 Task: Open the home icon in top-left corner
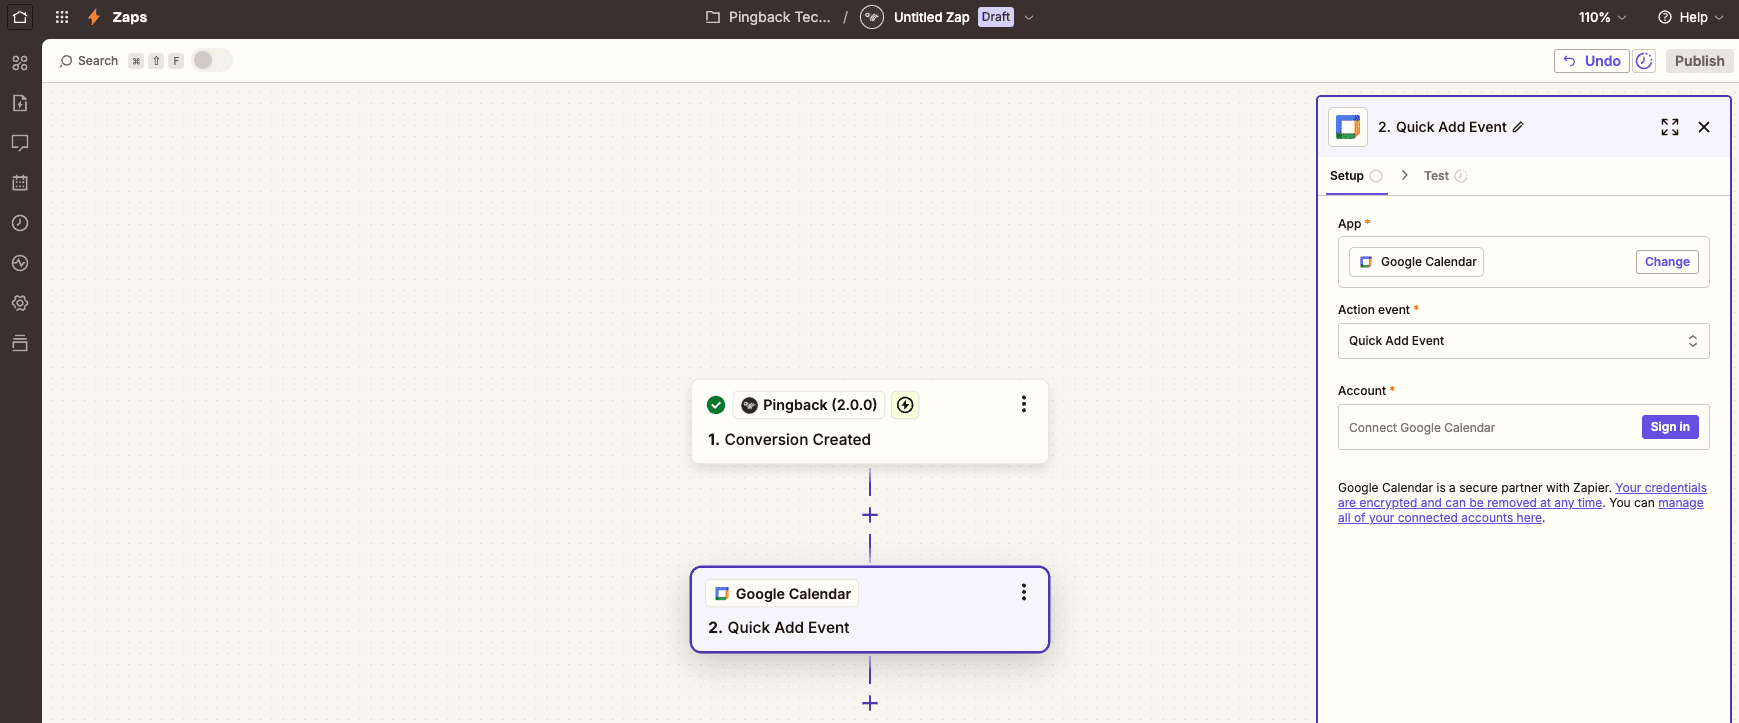tap(20, 17)
